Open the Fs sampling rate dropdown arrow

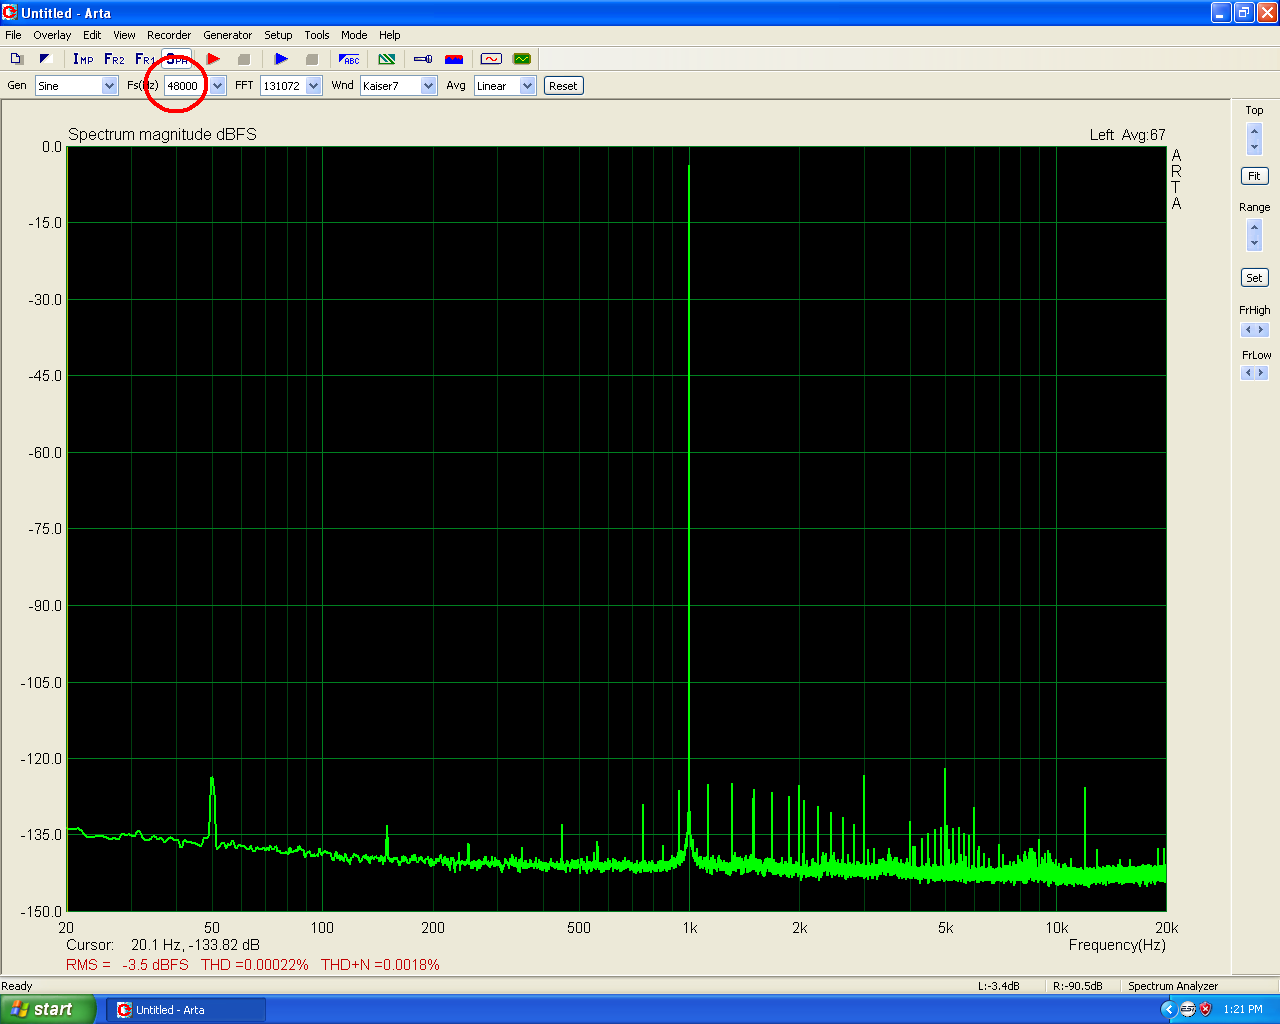[x=217, y=86]
